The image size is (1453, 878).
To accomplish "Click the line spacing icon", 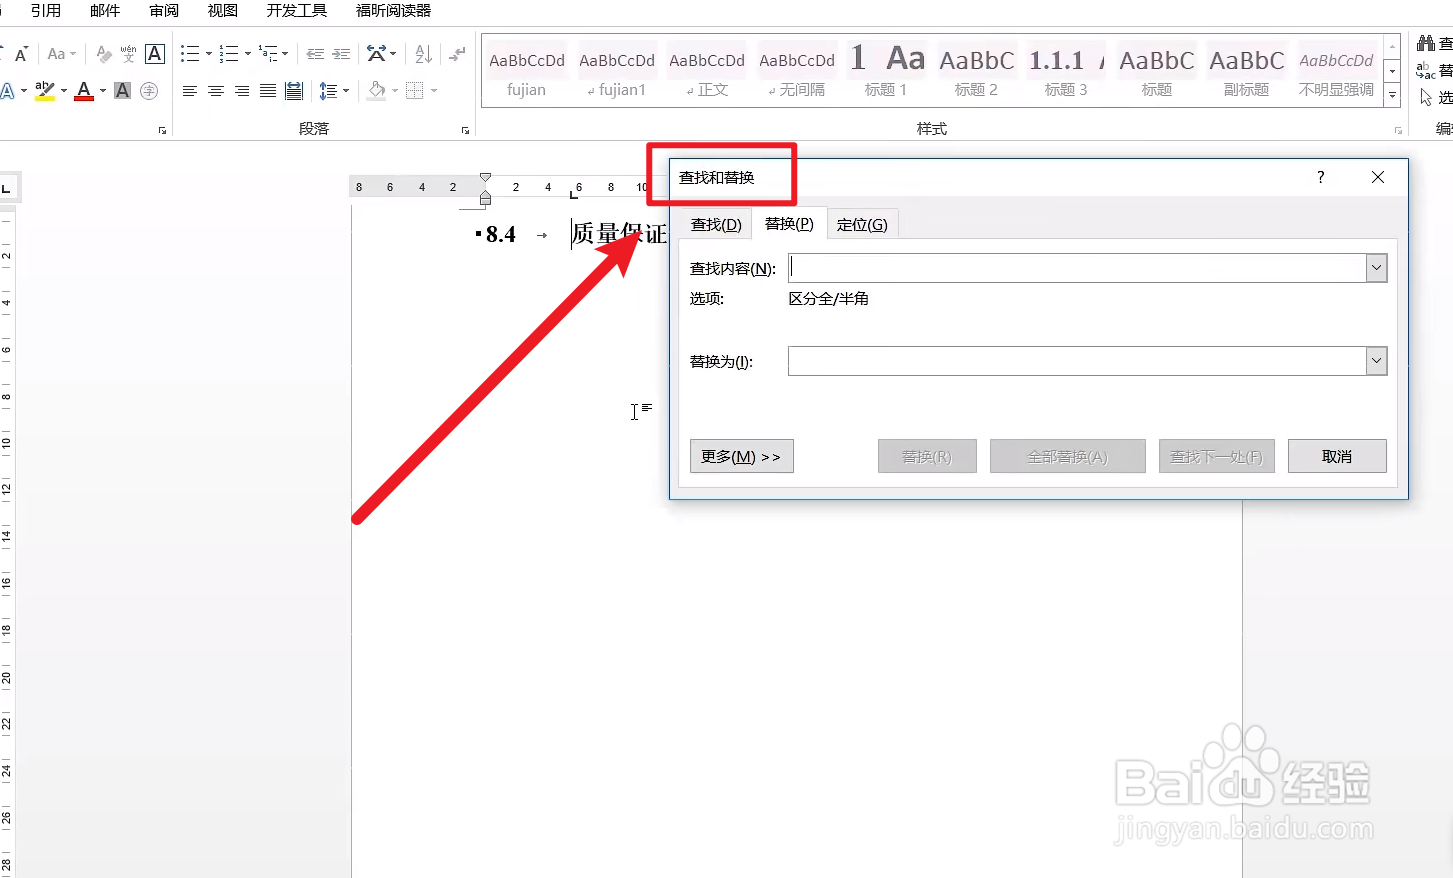I will [328, 91].
